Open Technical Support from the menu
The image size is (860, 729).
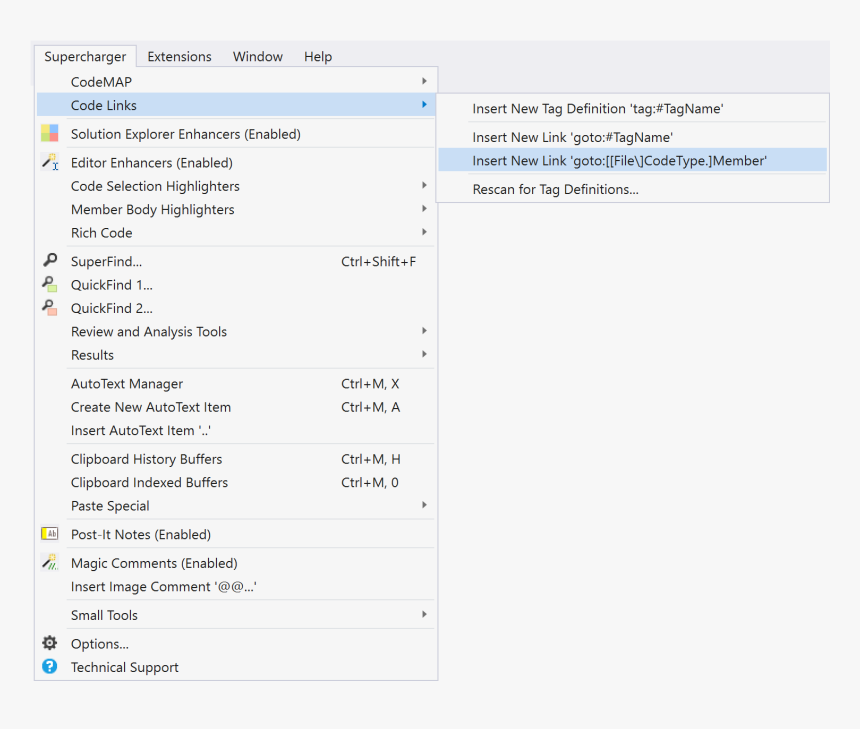coord(236,667)
